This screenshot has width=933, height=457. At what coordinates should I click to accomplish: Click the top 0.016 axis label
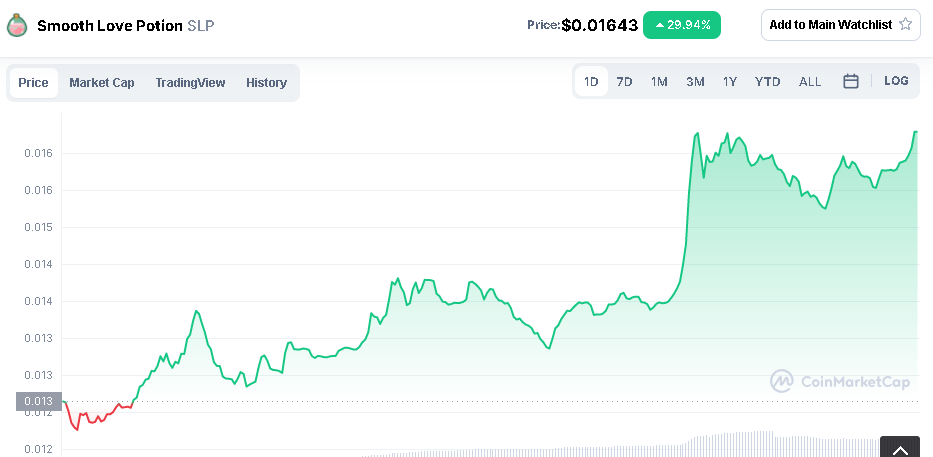coord(39,154)
